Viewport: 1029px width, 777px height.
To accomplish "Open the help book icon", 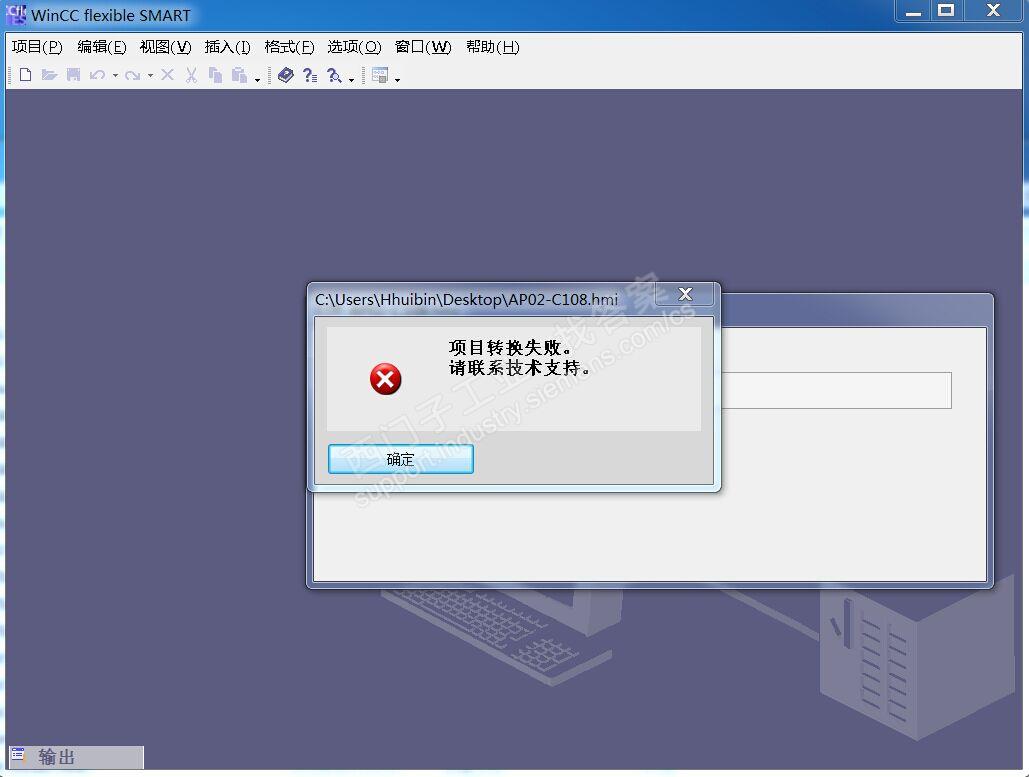I will 285,75.
